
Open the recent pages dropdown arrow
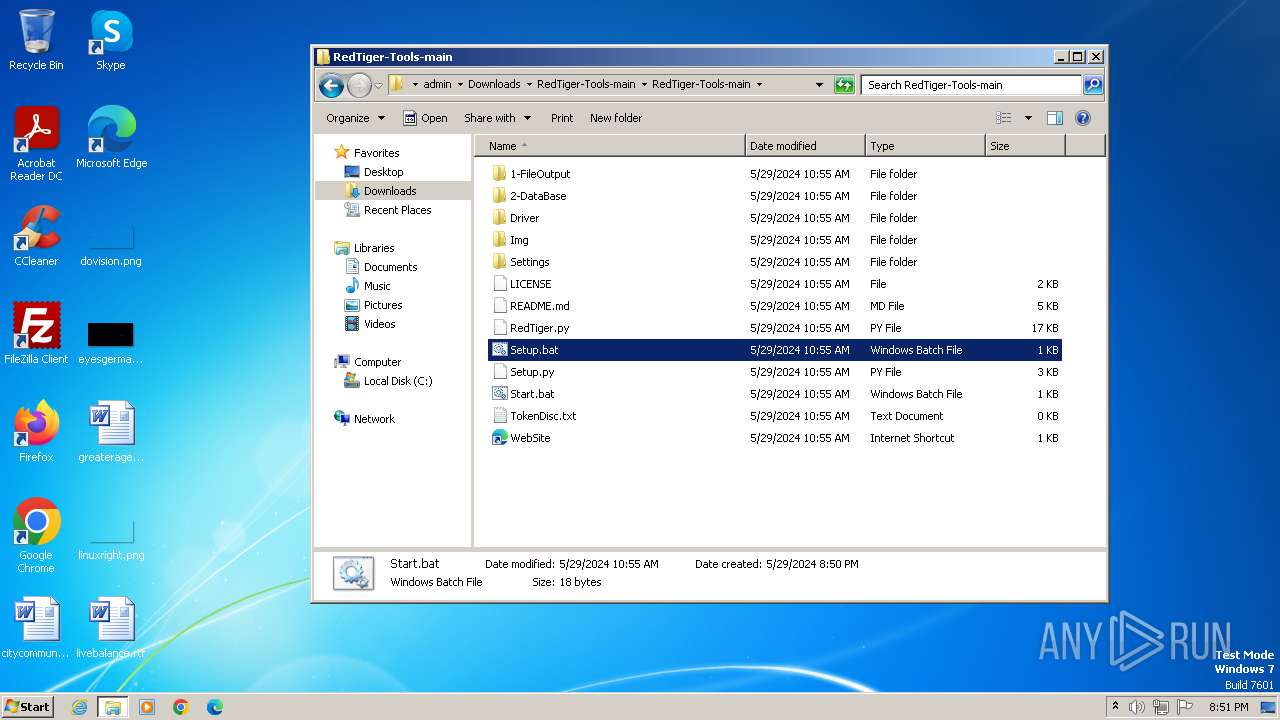tap(378, 85)
